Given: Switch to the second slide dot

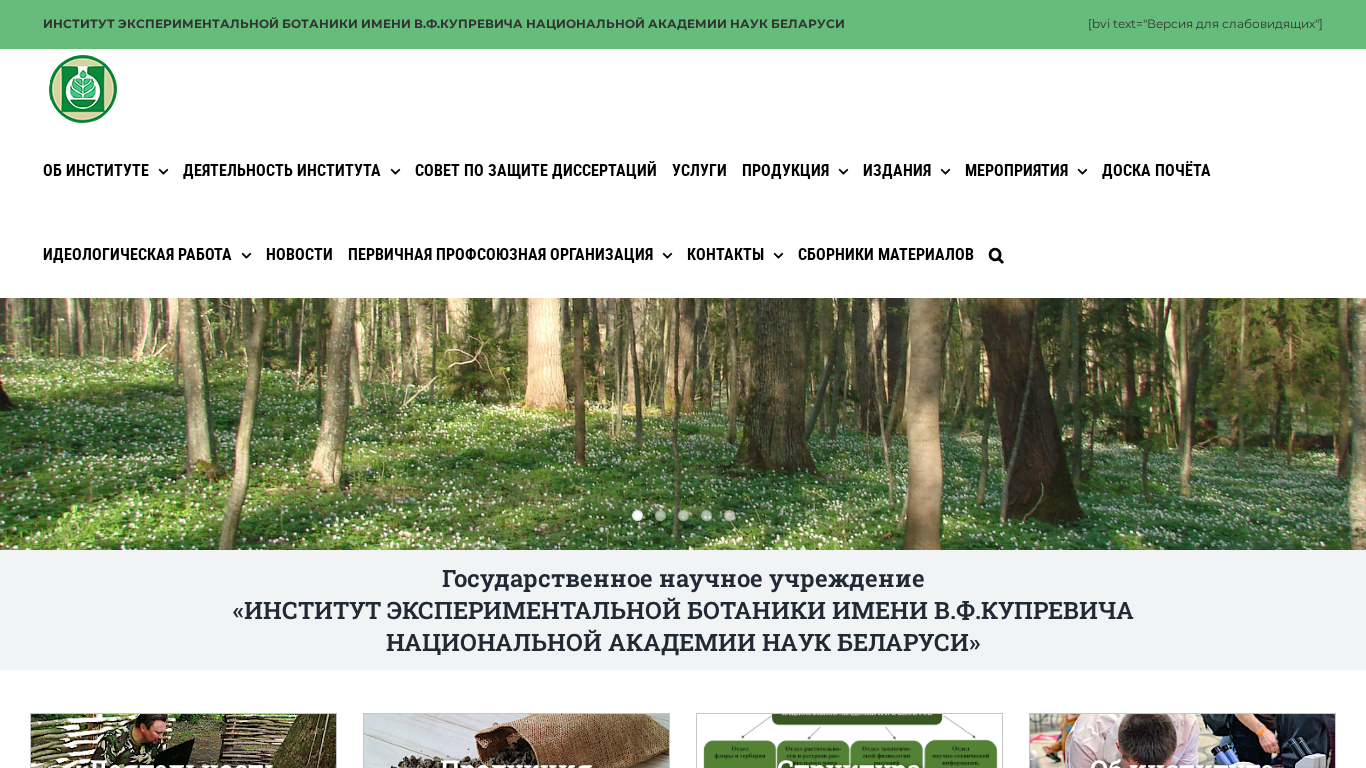Looking at the screenshot, I should 660,516.
